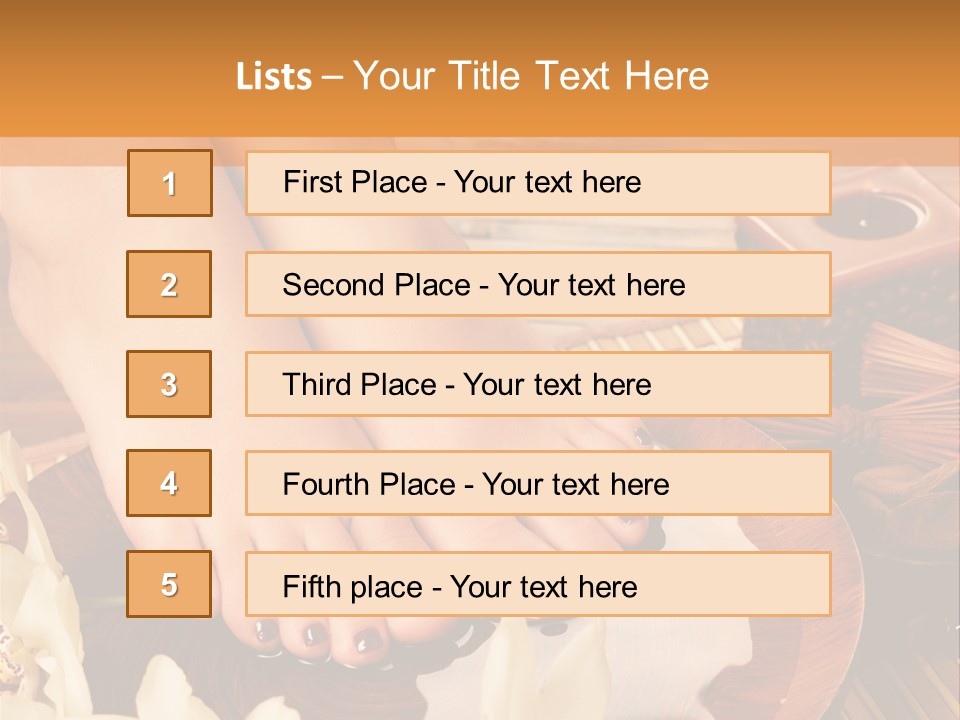This screenshot has height=720, width=960.
Task: Select the "Your Title Text Here" title text
Action: coord(531,77)
